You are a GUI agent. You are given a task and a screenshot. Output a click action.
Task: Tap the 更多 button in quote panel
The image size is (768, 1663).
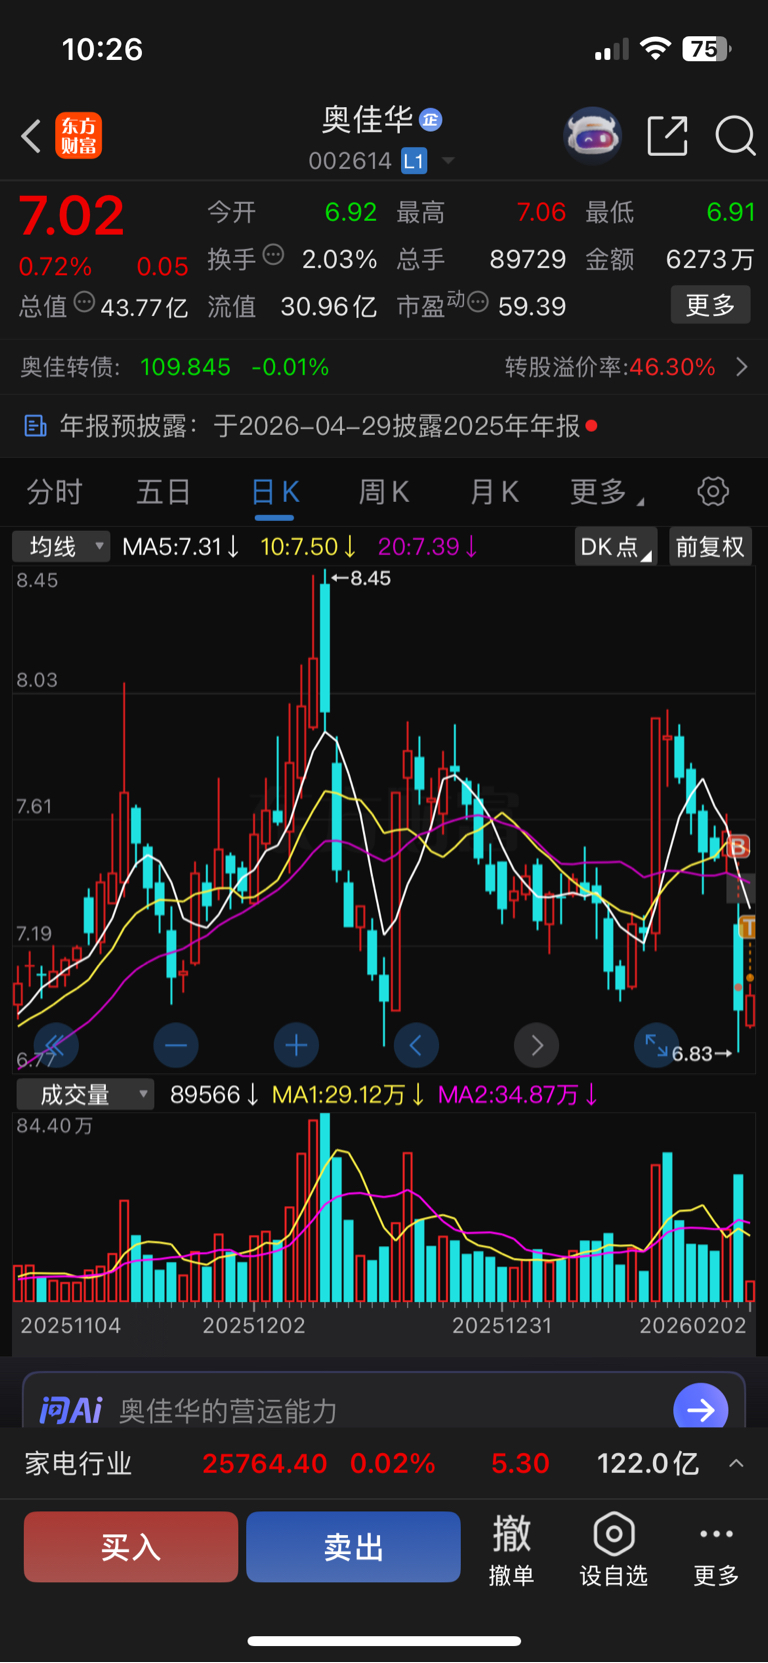pos(710,305)
